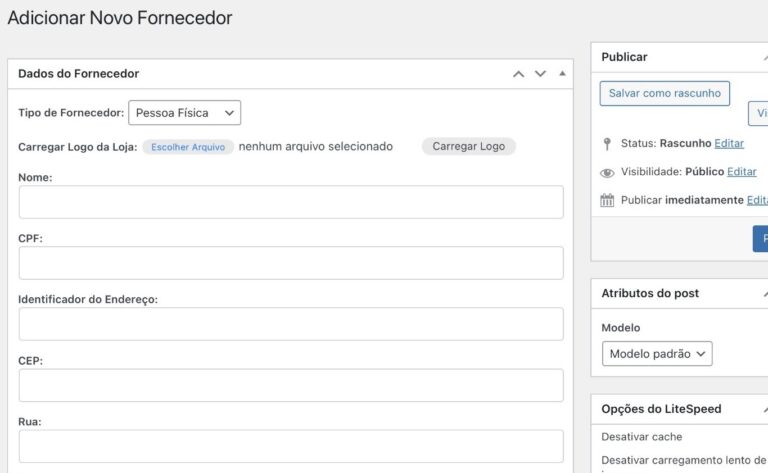The width and height of the screenshot is (768, 473).
Task: Edit the Visibilidade Público link
Action: 741,172
